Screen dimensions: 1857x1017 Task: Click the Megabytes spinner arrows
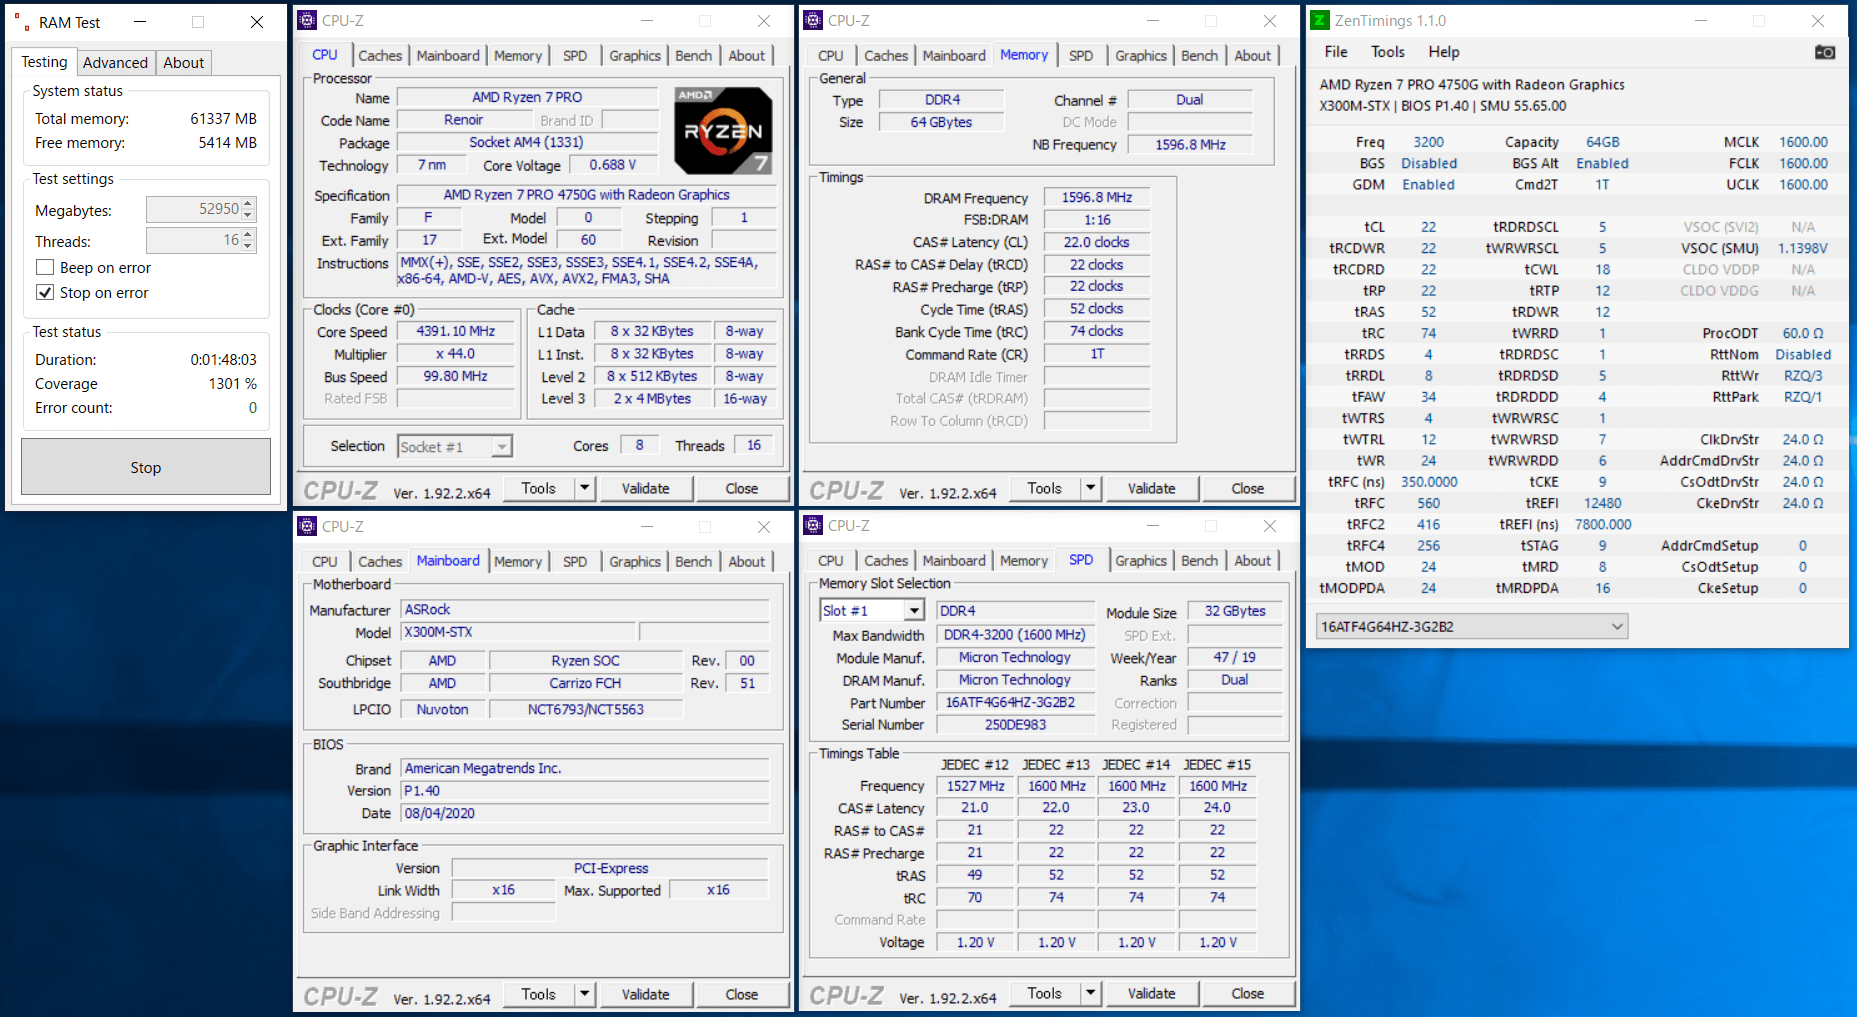249,209
